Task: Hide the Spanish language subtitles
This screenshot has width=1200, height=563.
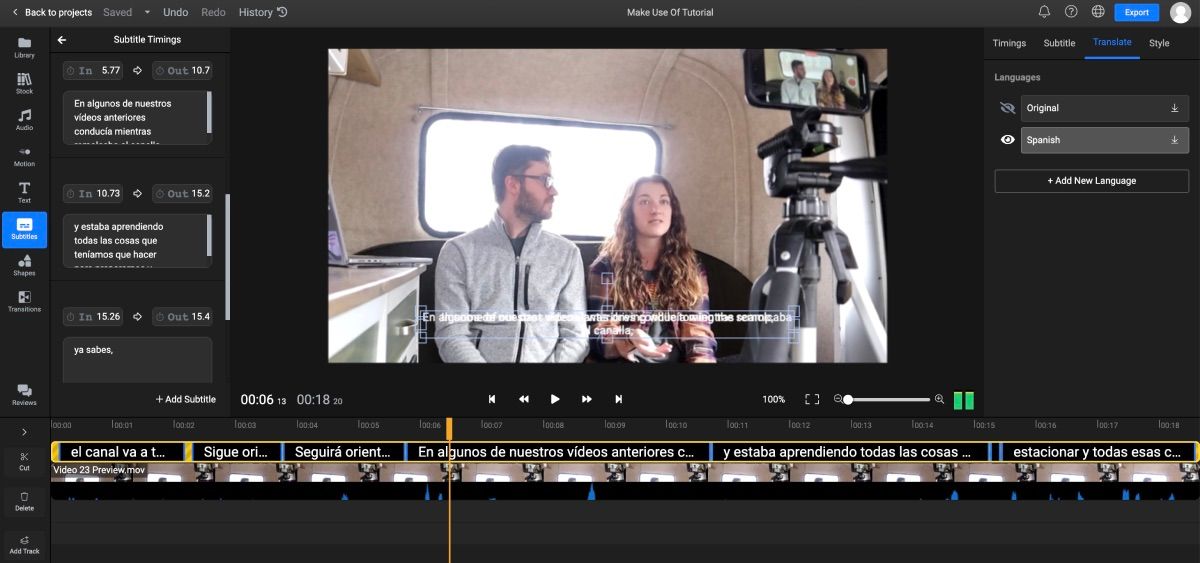Action: click(1007, 140)
